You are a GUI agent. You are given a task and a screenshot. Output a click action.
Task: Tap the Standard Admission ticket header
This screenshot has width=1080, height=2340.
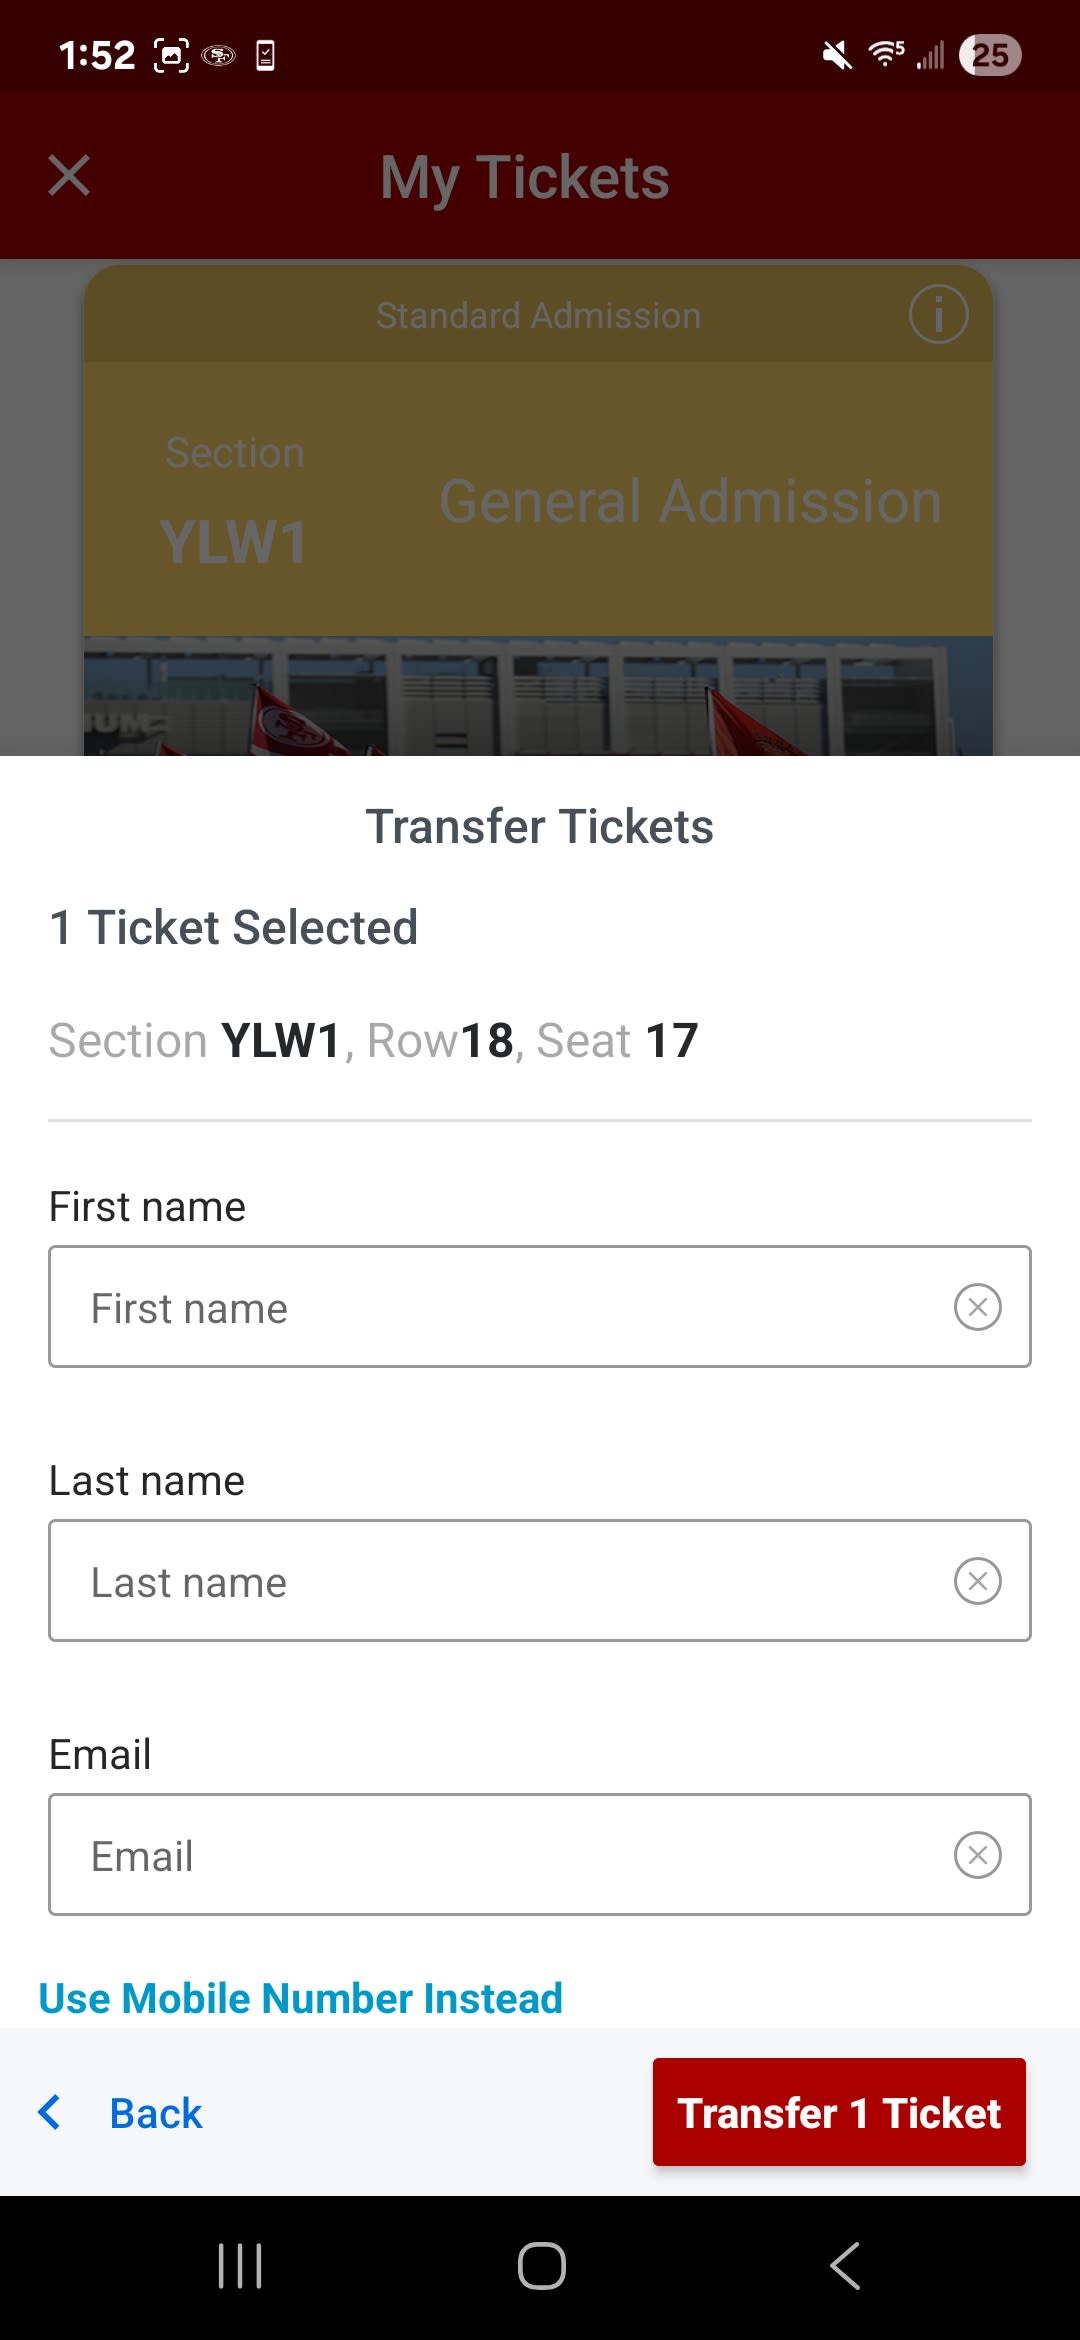538,316
